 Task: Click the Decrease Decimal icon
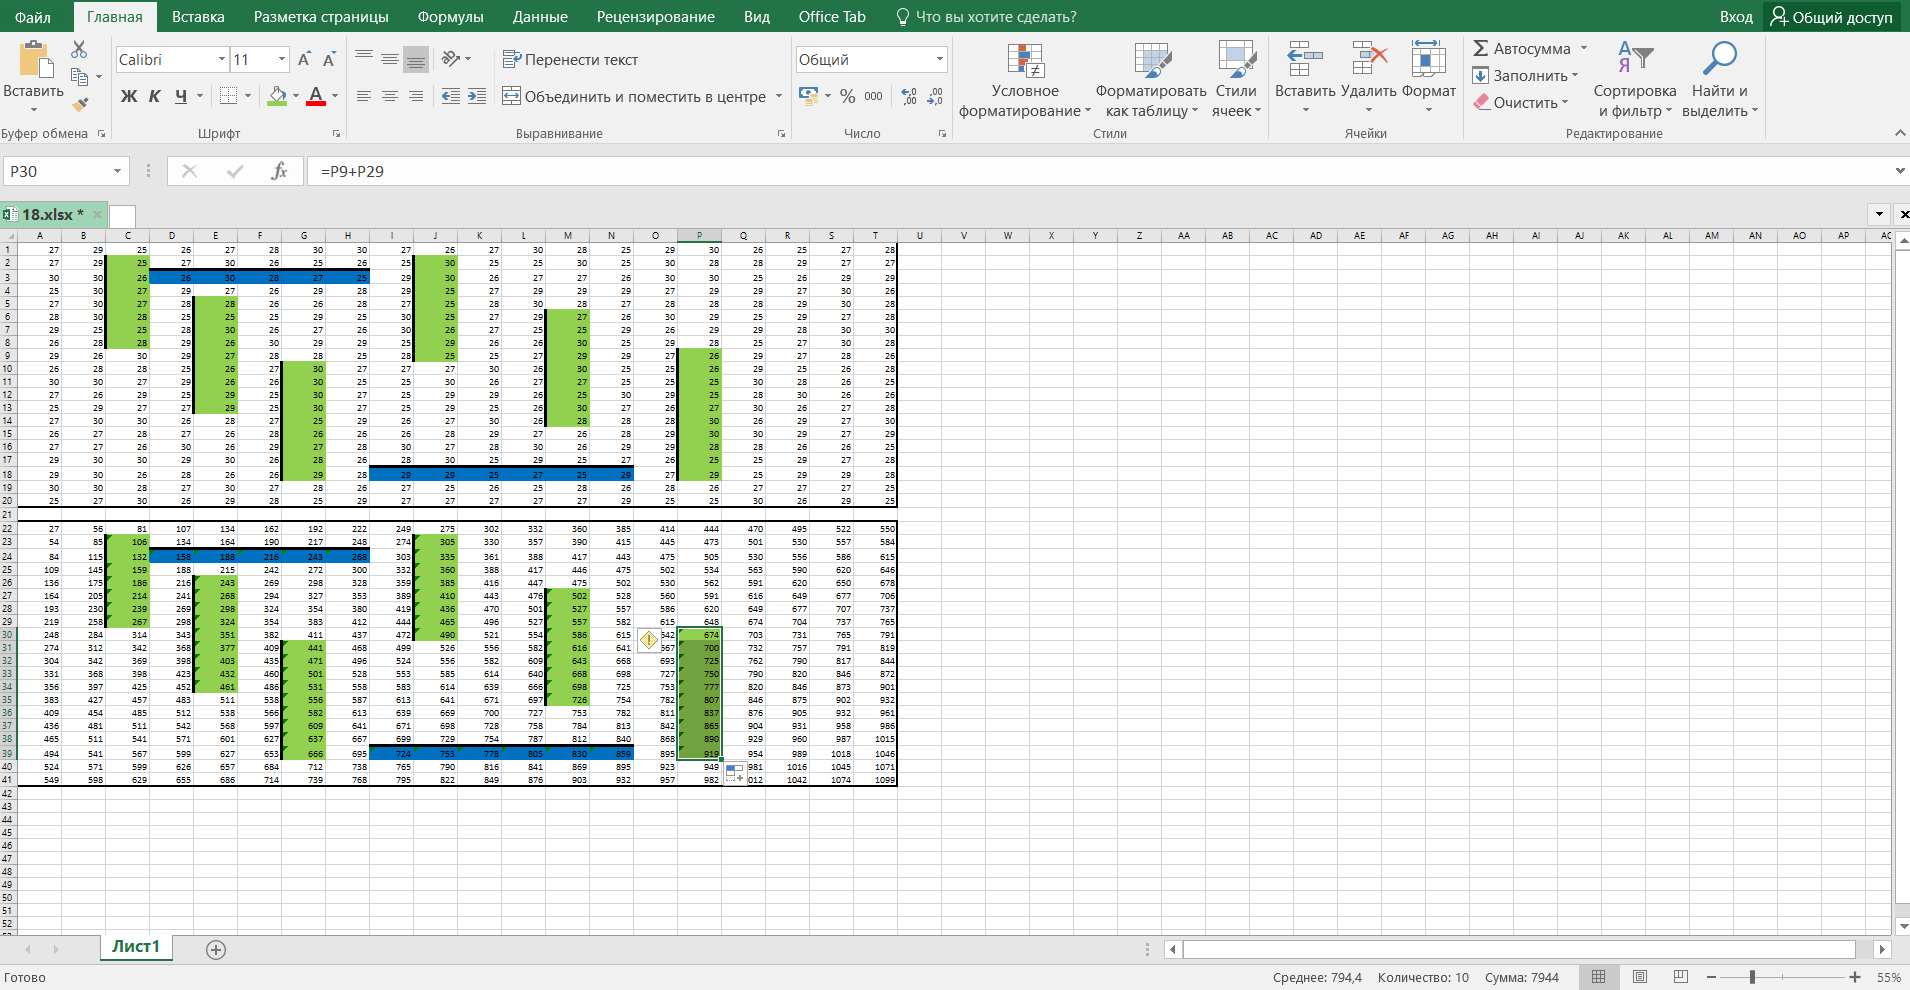[935, 96]
